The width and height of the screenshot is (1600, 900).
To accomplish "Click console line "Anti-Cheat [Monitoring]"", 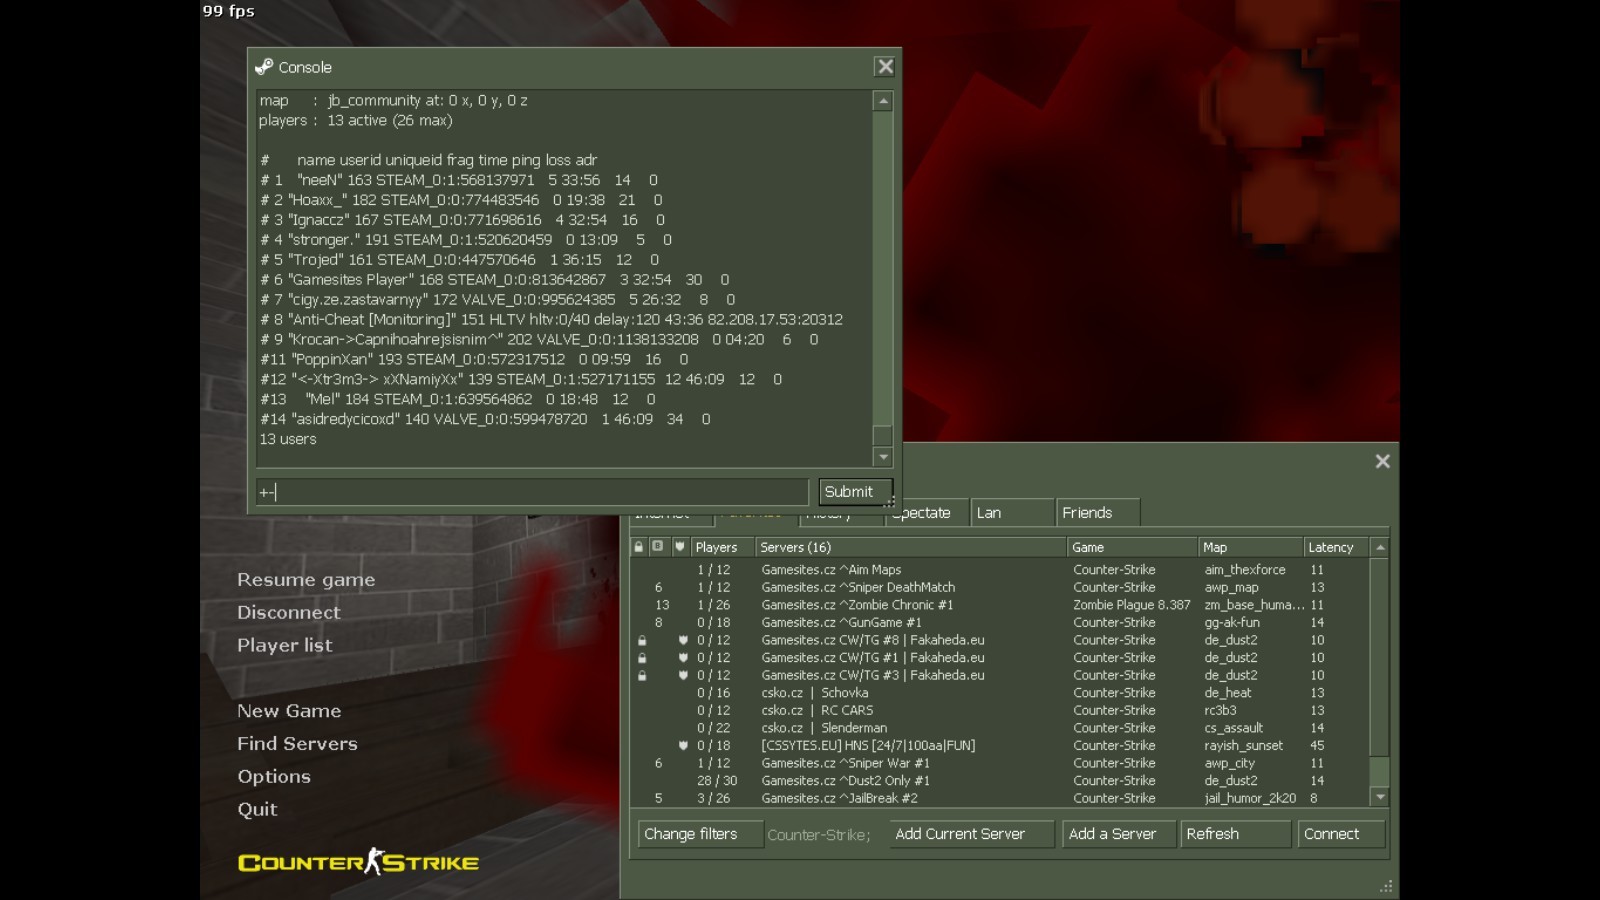I will point(551,320).
